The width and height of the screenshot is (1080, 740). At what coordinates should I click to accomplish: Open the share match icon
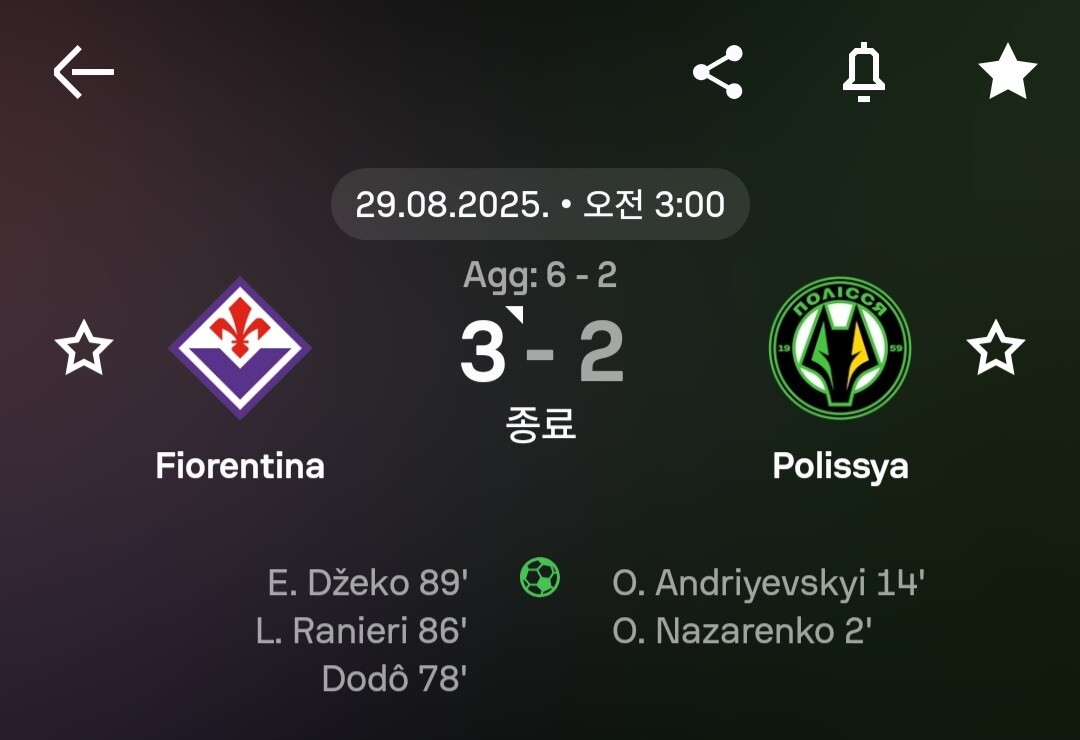[x=718, y=72]
